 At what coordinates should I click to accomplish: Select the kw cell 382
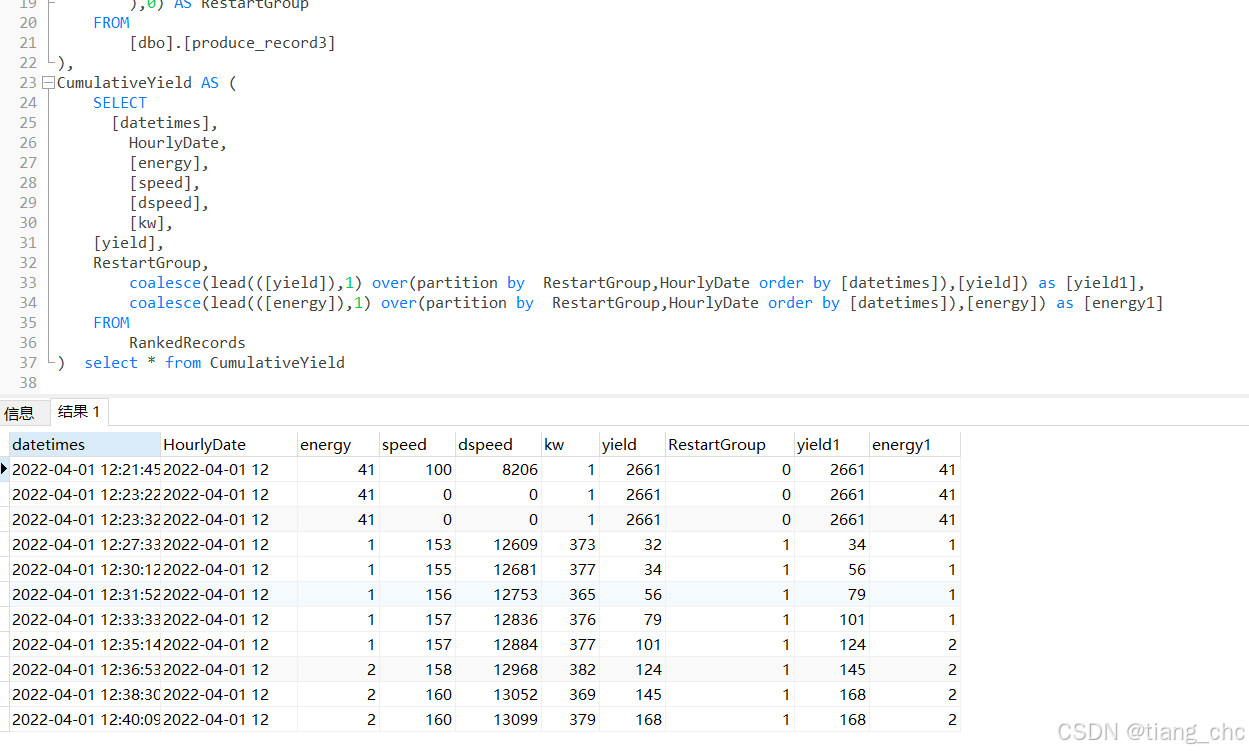pos(570,669)
